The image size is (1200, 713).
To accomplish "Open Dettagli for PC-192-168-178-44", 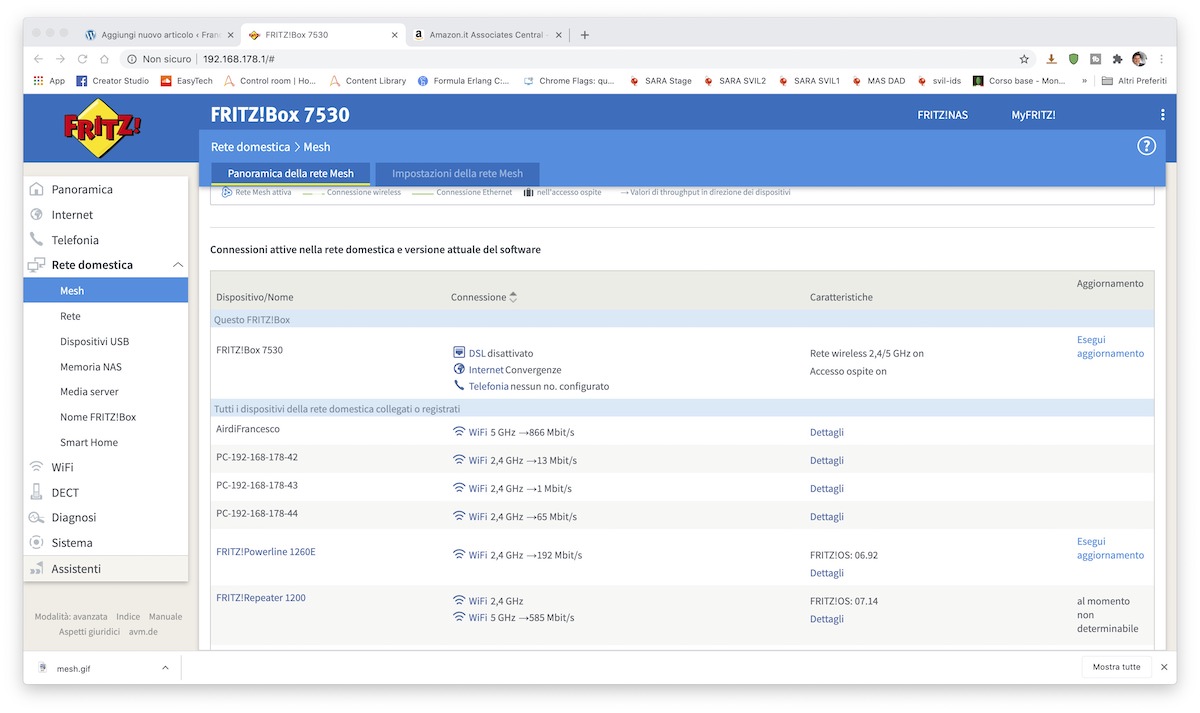I will pos(827,516).
